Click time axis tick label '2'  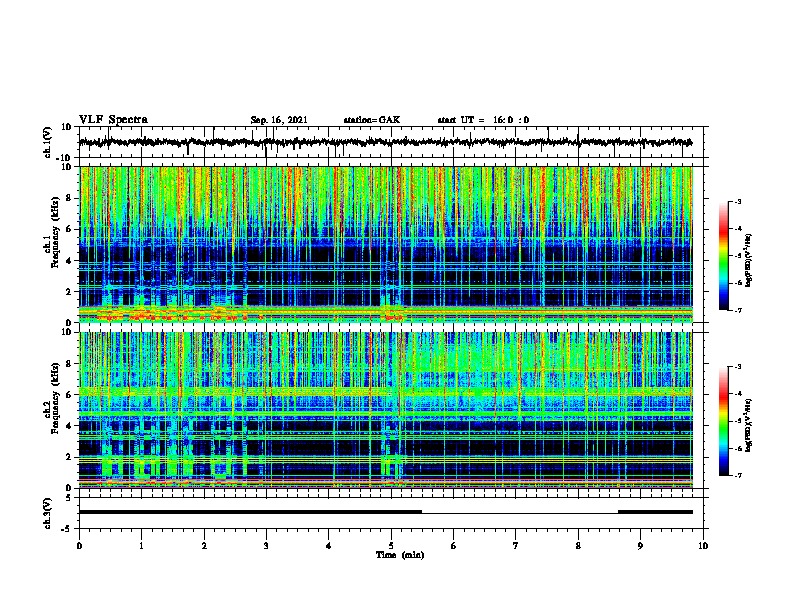(204, 546)
